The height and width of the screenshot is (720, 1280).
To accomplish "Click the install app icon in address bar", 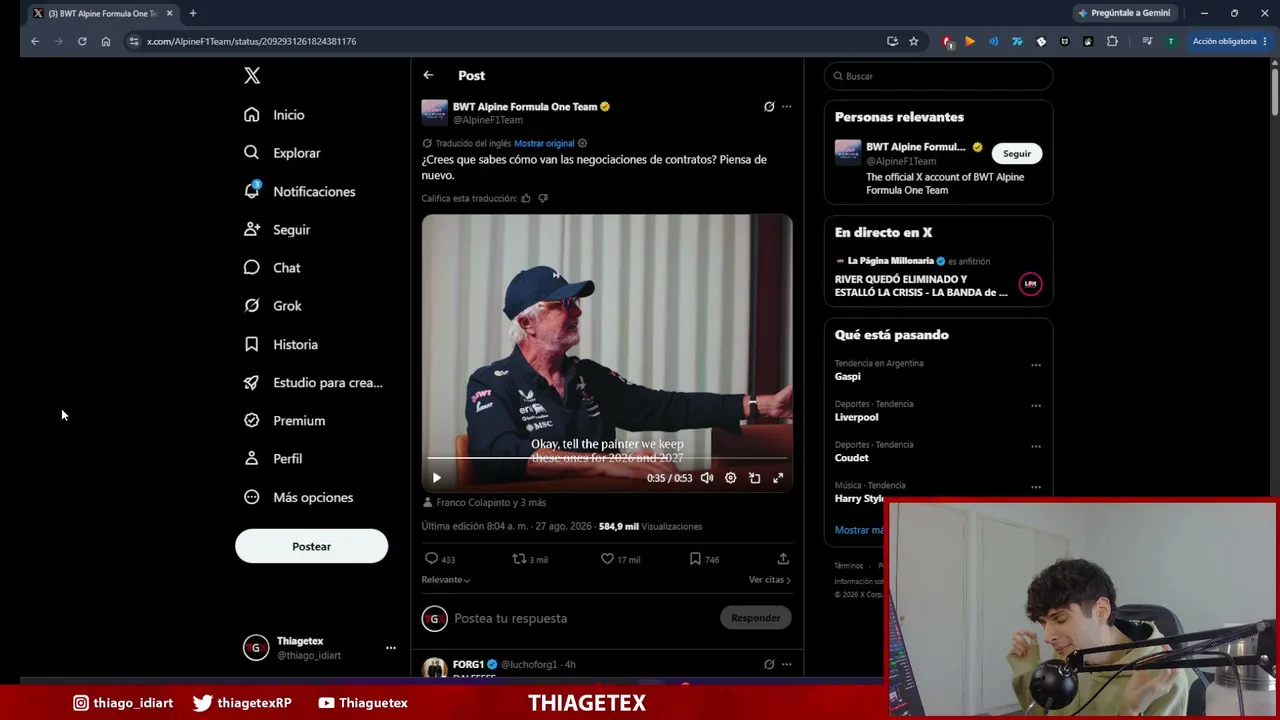I will (892, 41).
